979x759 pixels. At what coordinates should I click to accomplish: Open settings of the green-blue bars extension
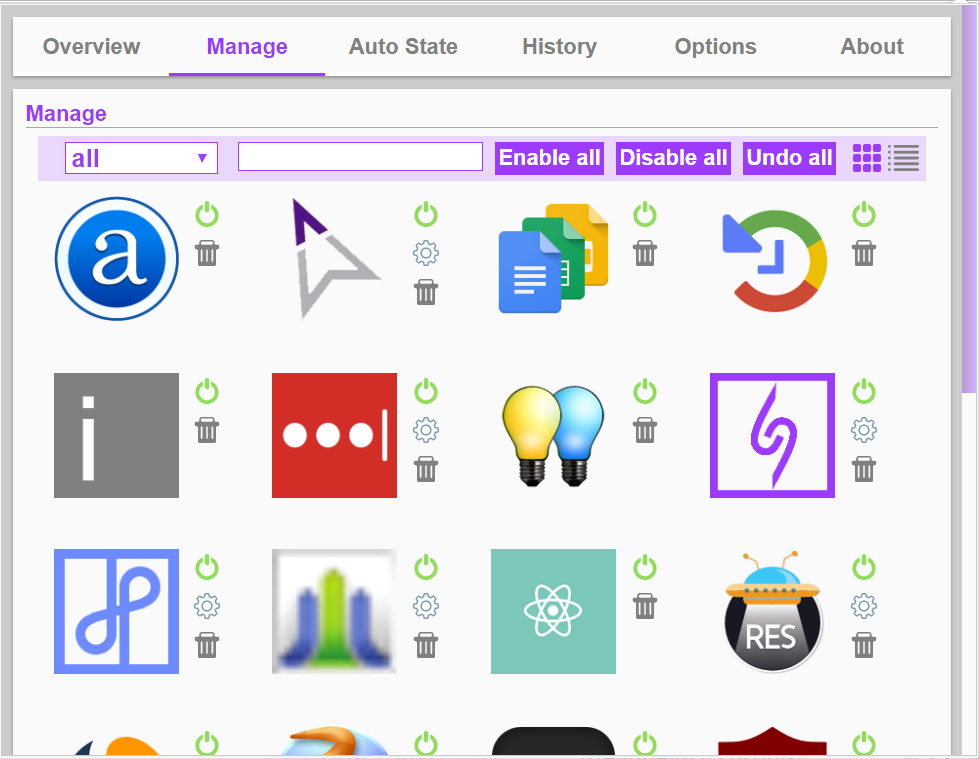[x=426, y=606]
